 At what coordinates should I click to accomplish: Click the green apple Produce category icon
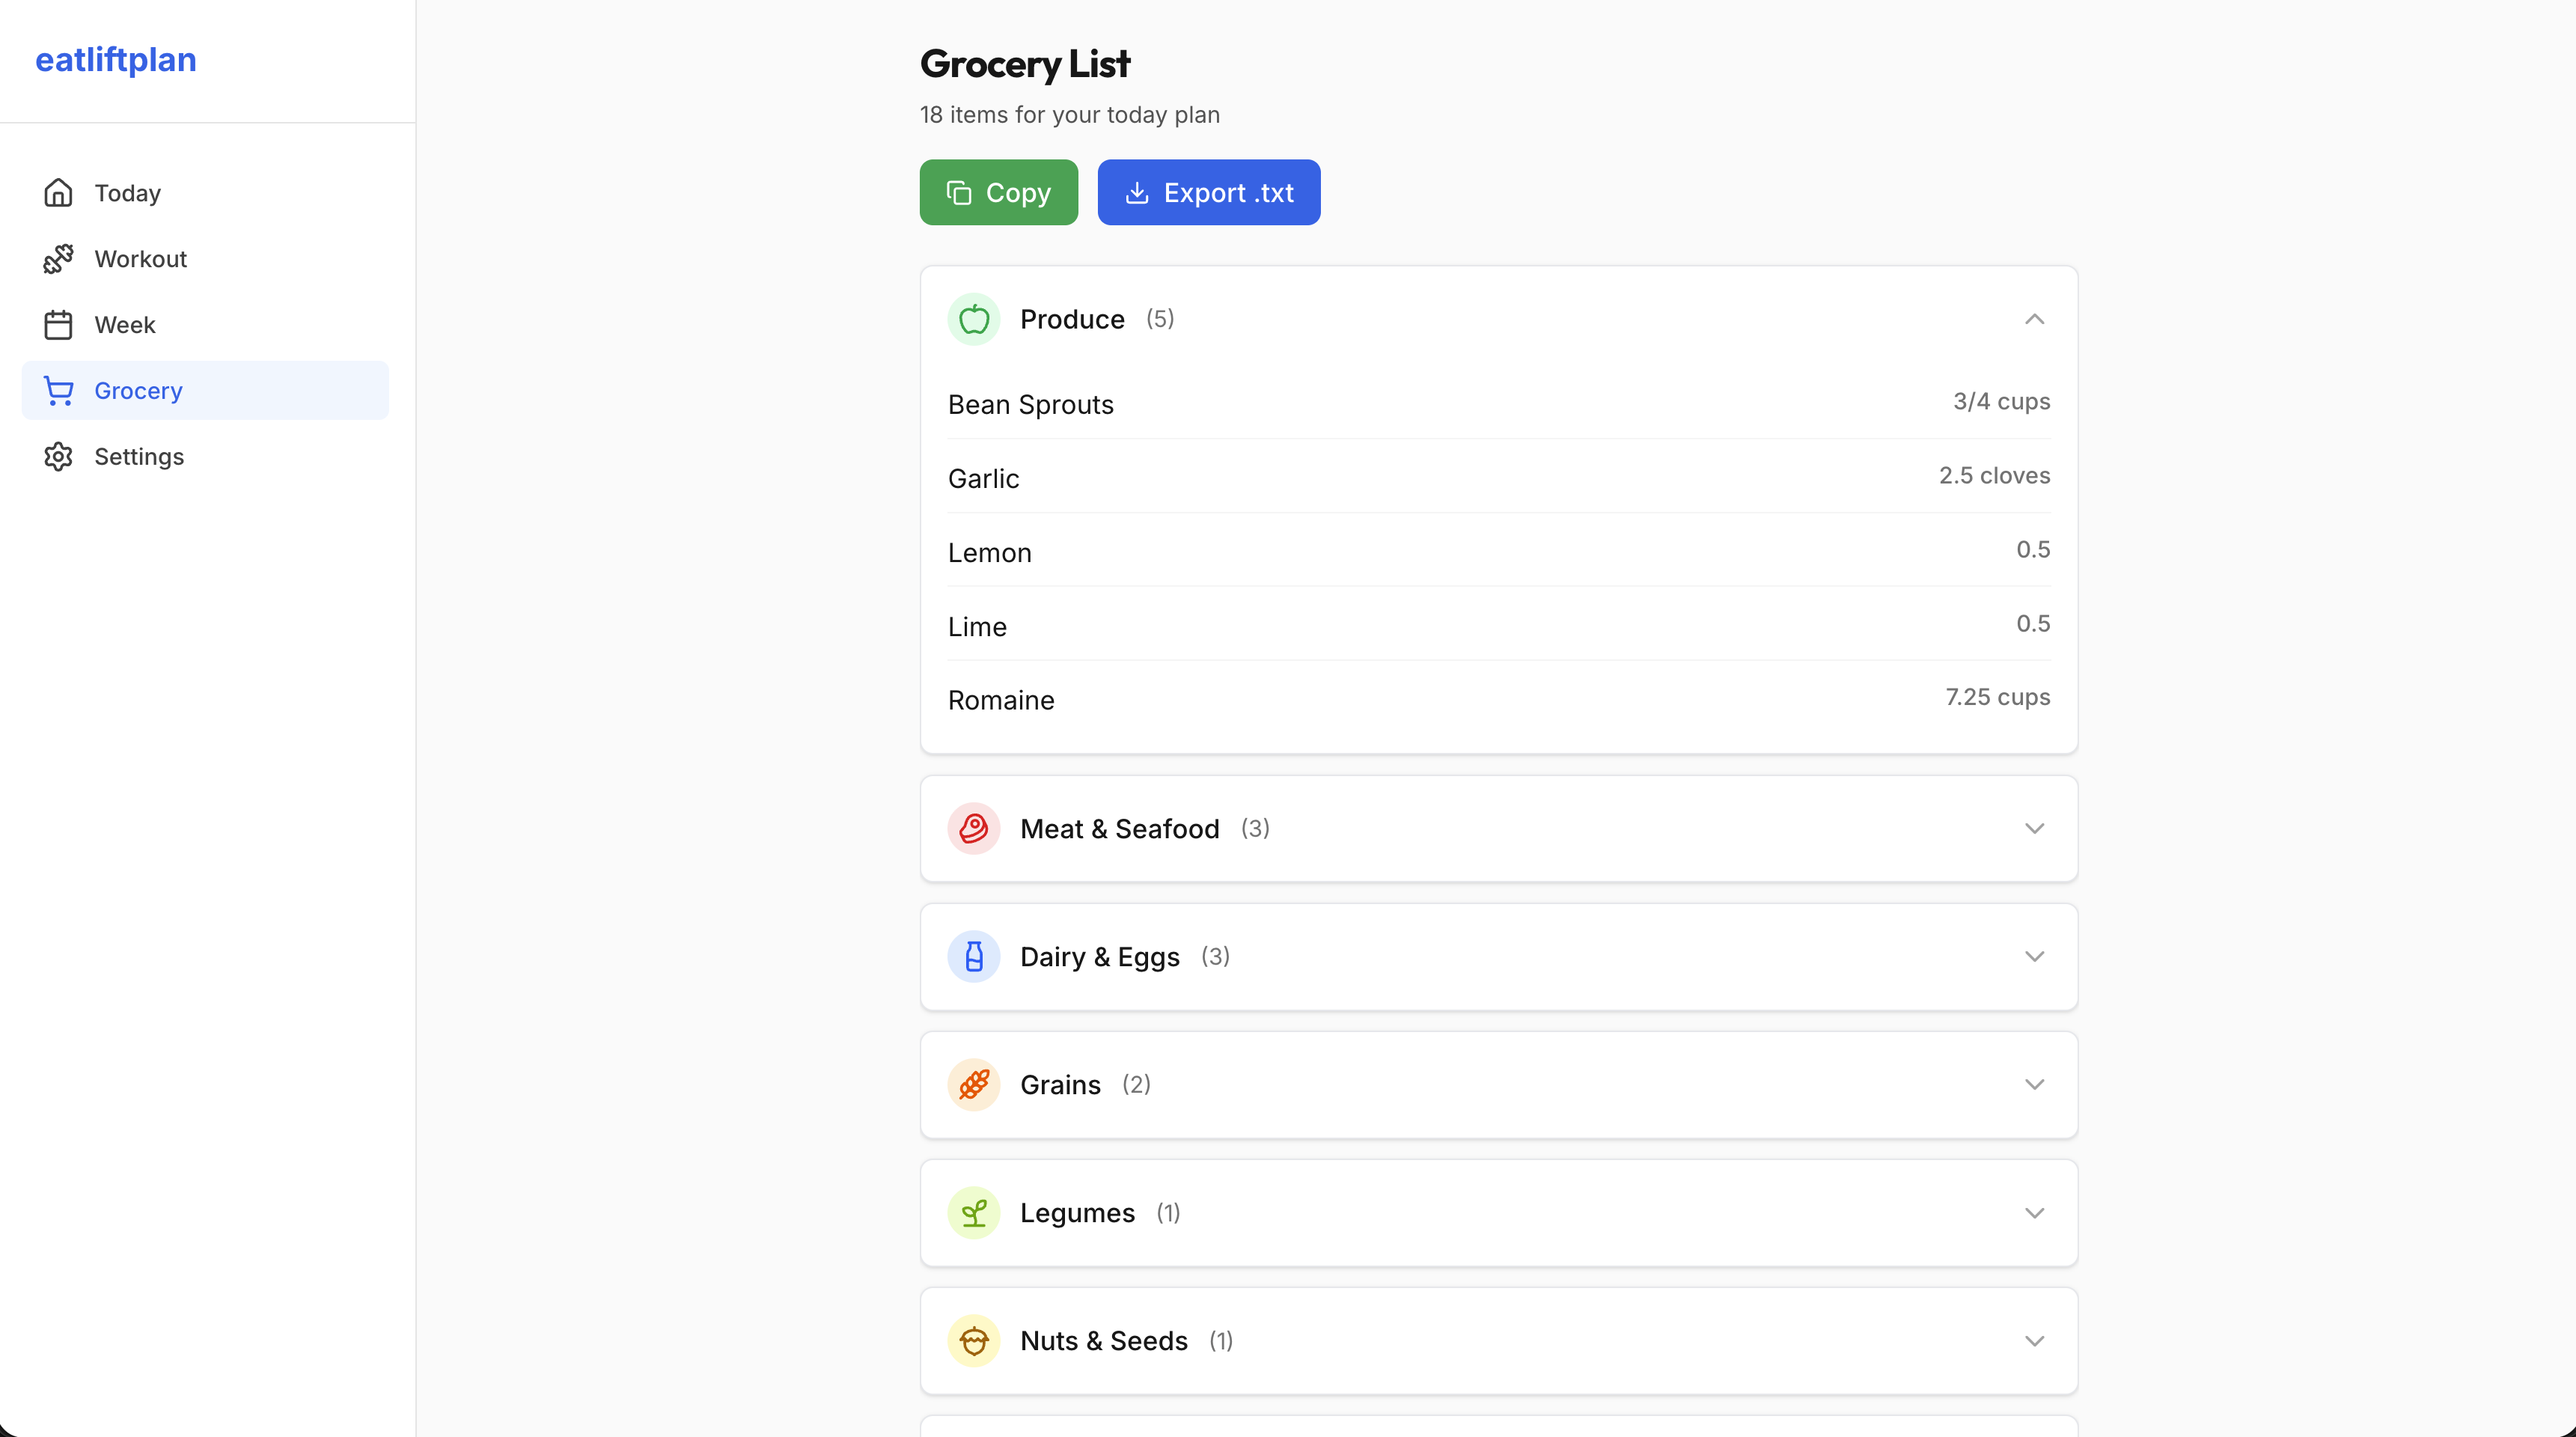[973, 319]
